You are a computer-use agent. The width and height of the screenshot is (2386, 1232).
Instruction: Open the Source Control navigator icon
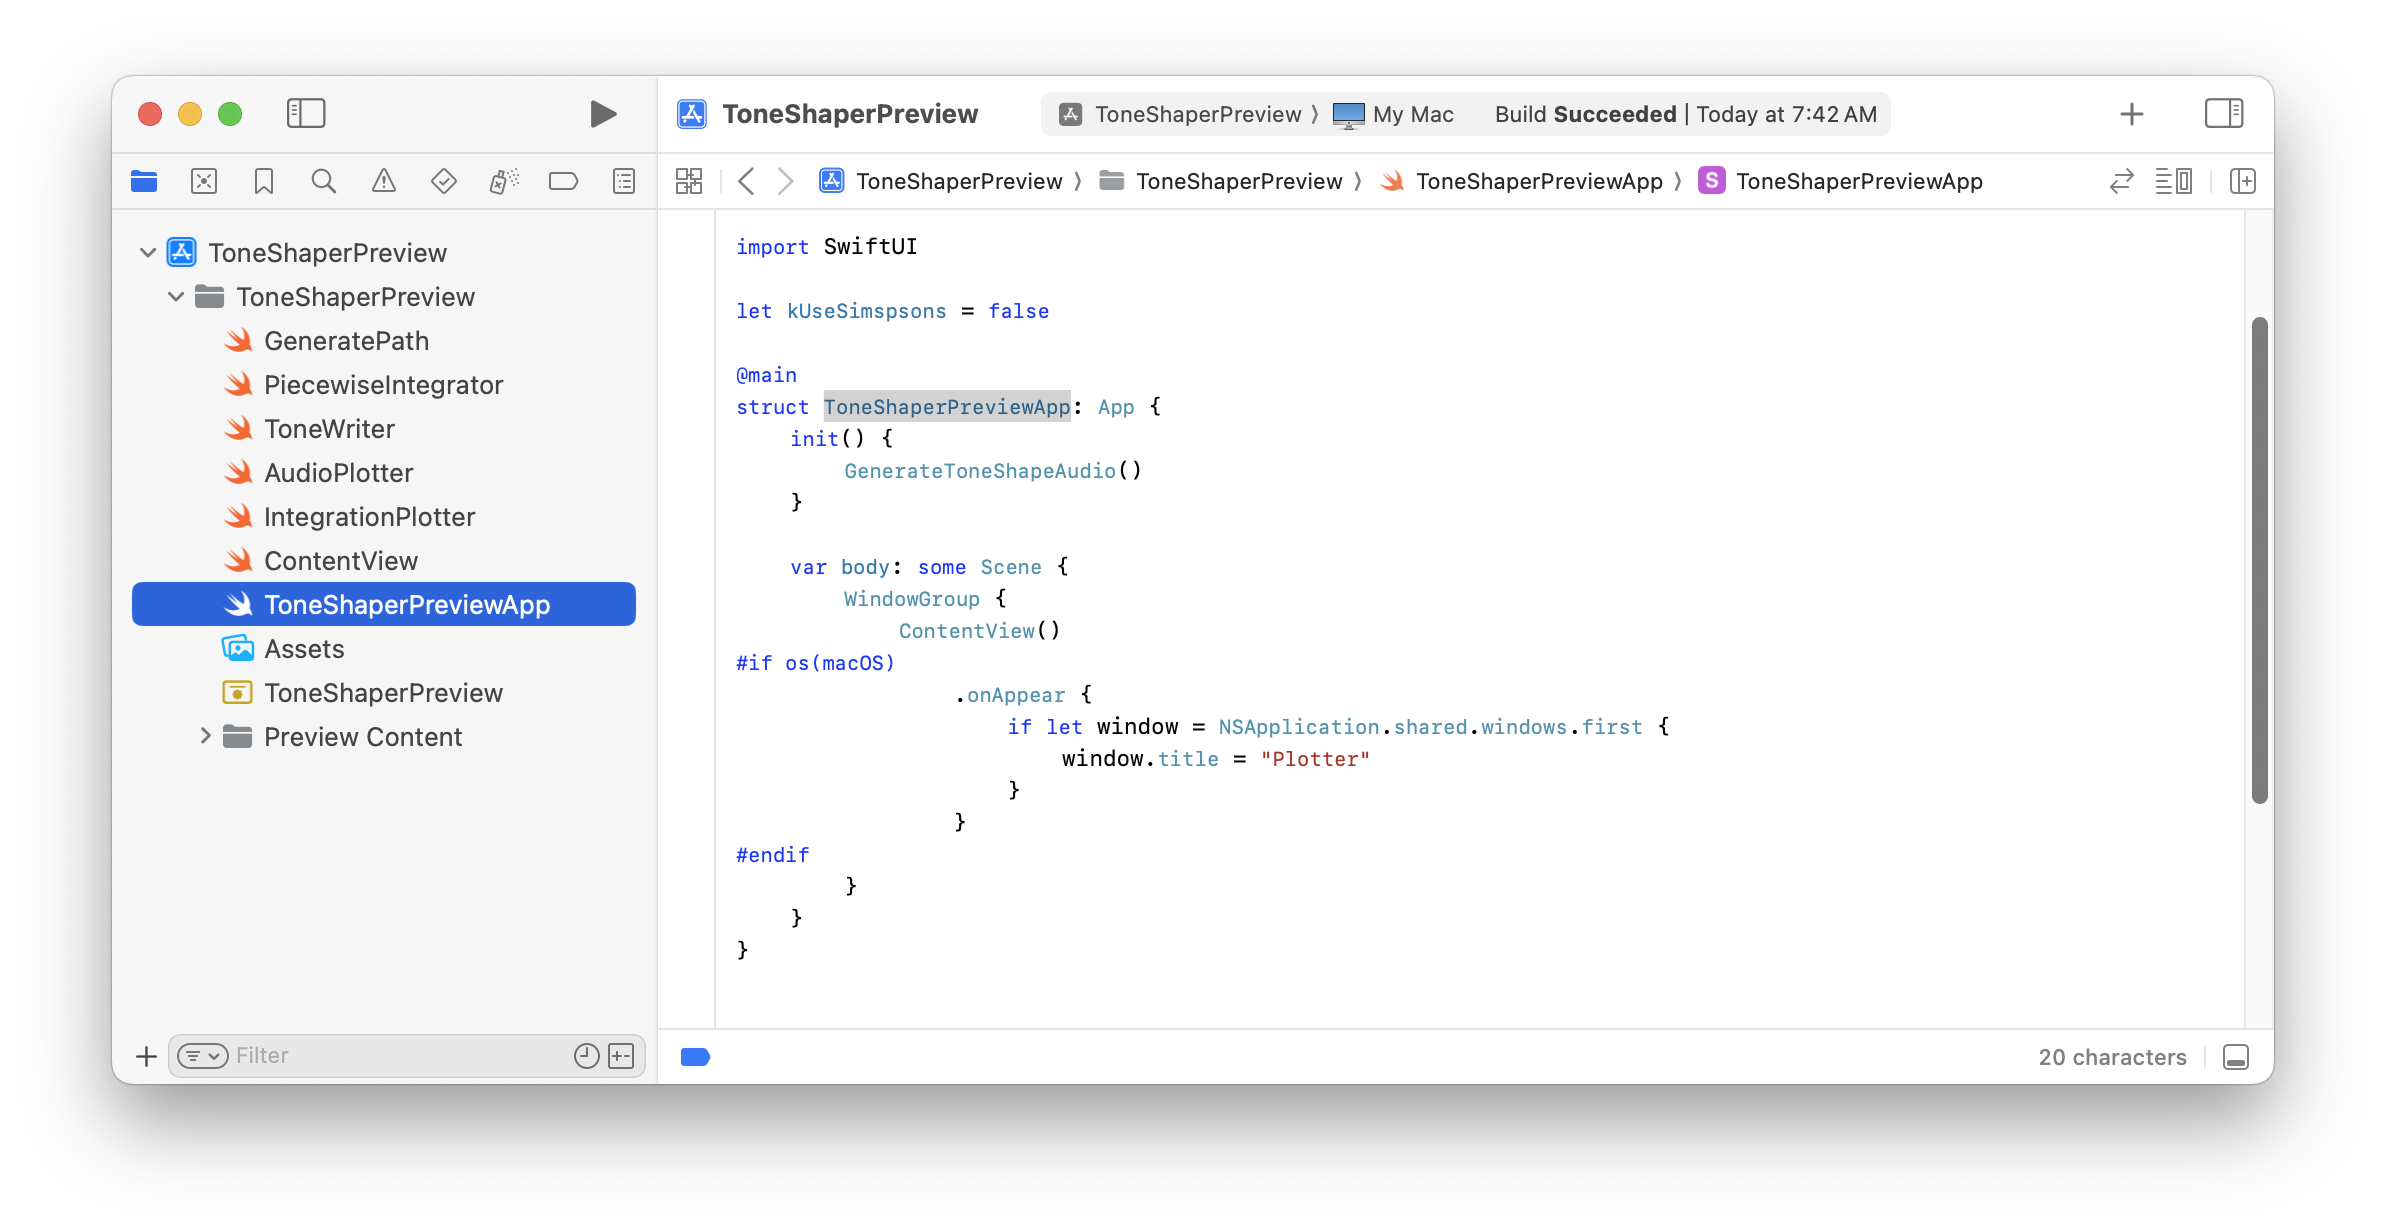[204, 181]
